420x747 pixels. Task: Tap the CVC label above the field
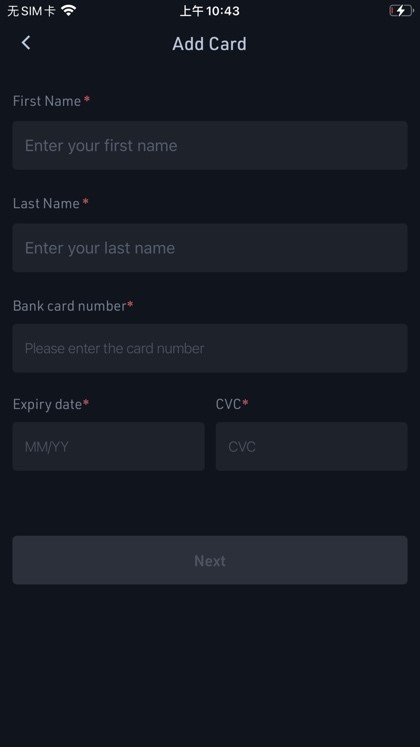pos(229,404)
